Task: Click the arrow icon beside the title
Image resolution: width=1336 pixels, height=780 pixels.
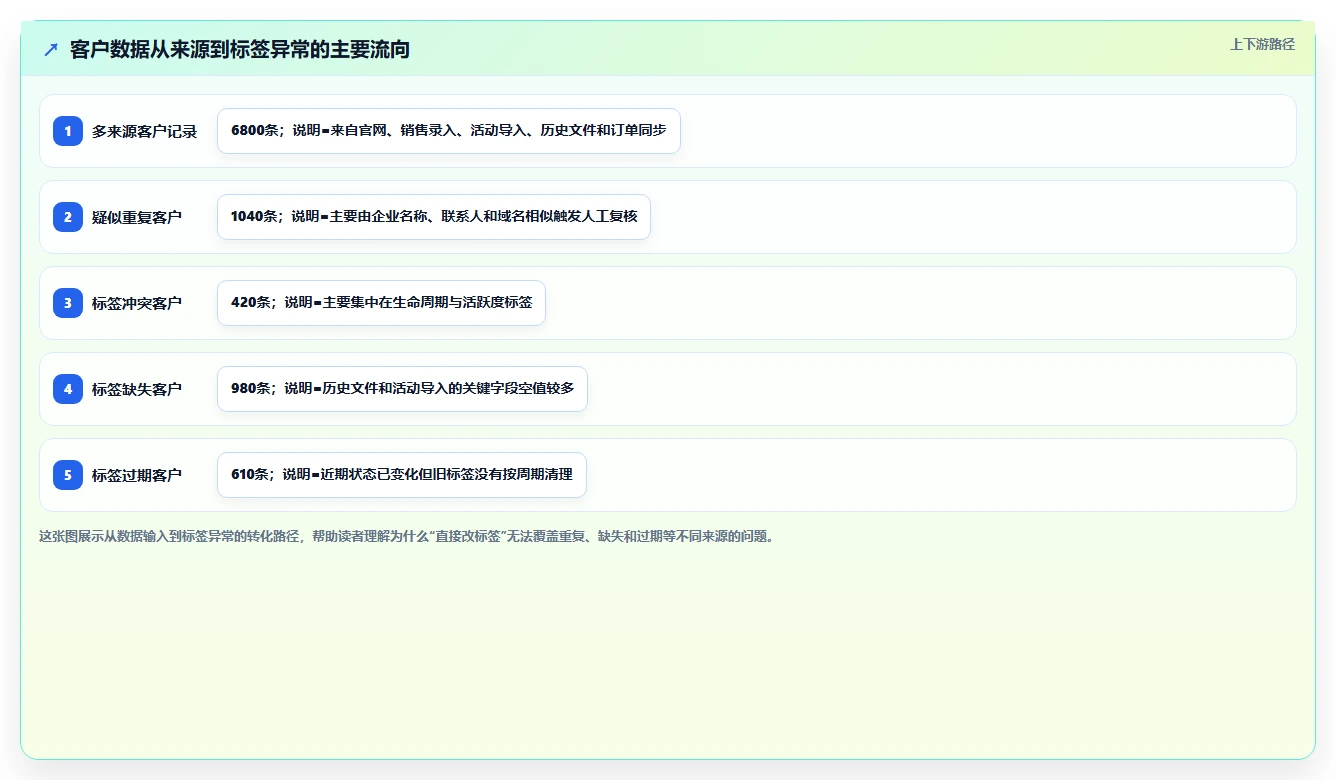Action: click(51, 49)
